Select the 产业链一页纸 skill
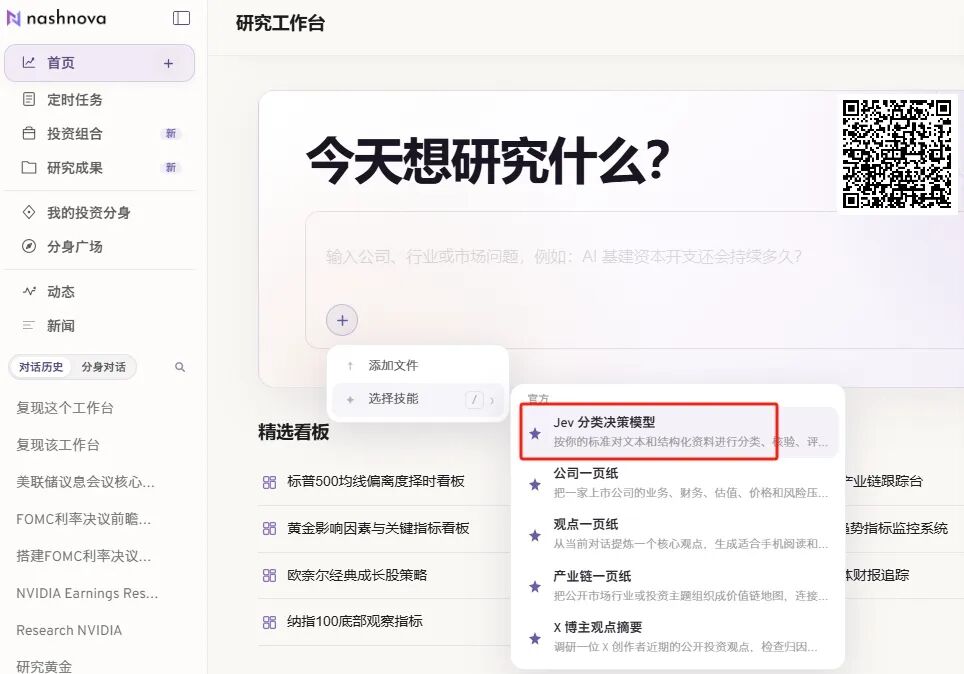This screenshot has height=674, width=964. pos(679,585)
